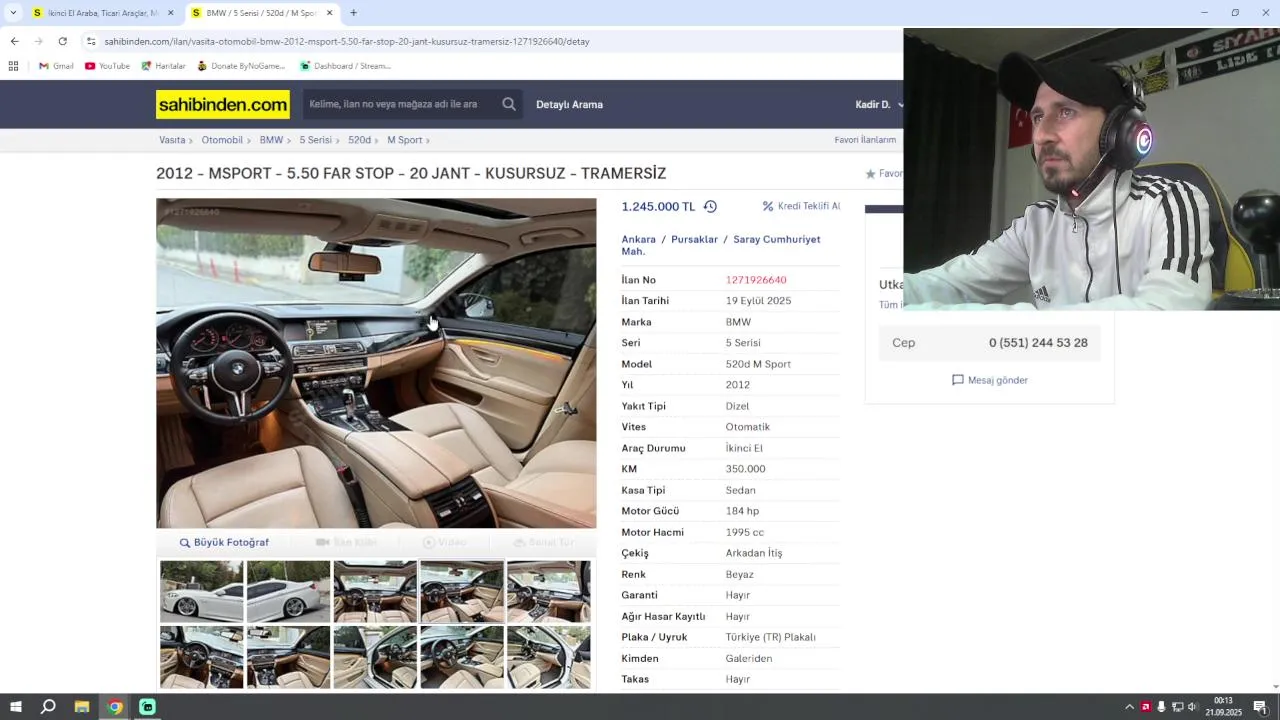Click the network tray icon
Image resolution: width=1280 pixels, height=720 pixels.
[x=1177, y=707]
